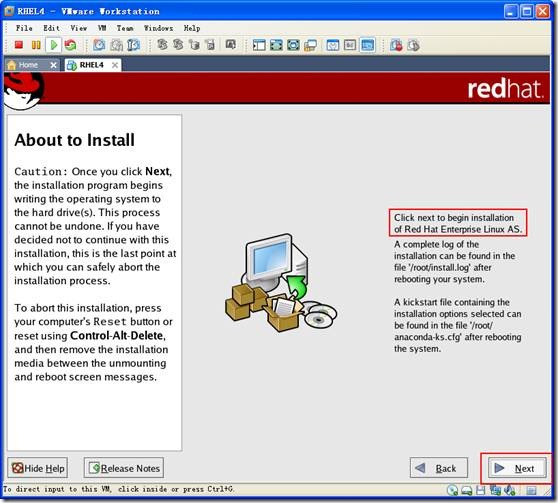Image resolution: width=558 pixels, height=503 pixels.
Task: Close the RHEL4 tab
Action: point(115,65)
